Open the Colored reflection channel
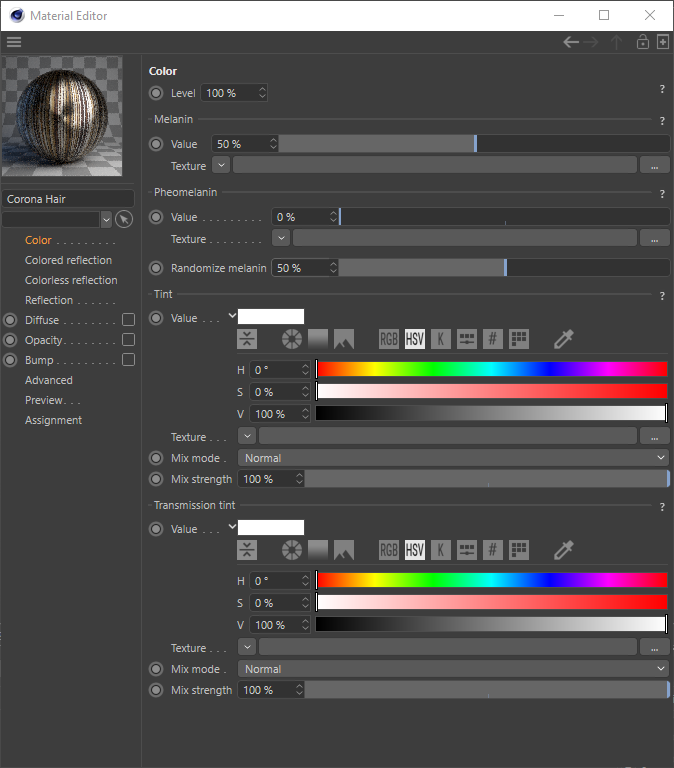 click(69, 260)
